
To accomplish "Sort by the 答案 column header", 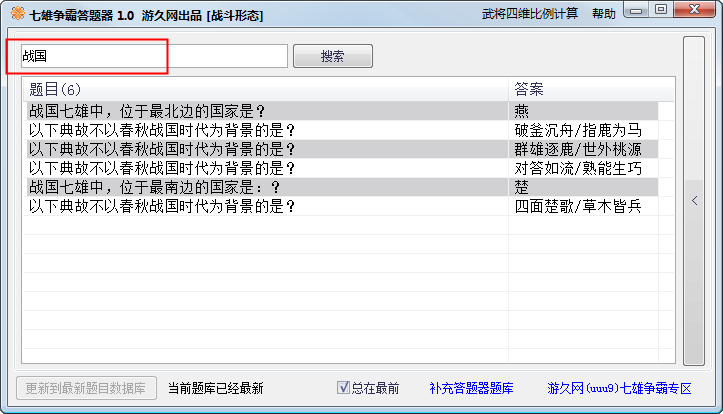I will click(x=591, y=89).
